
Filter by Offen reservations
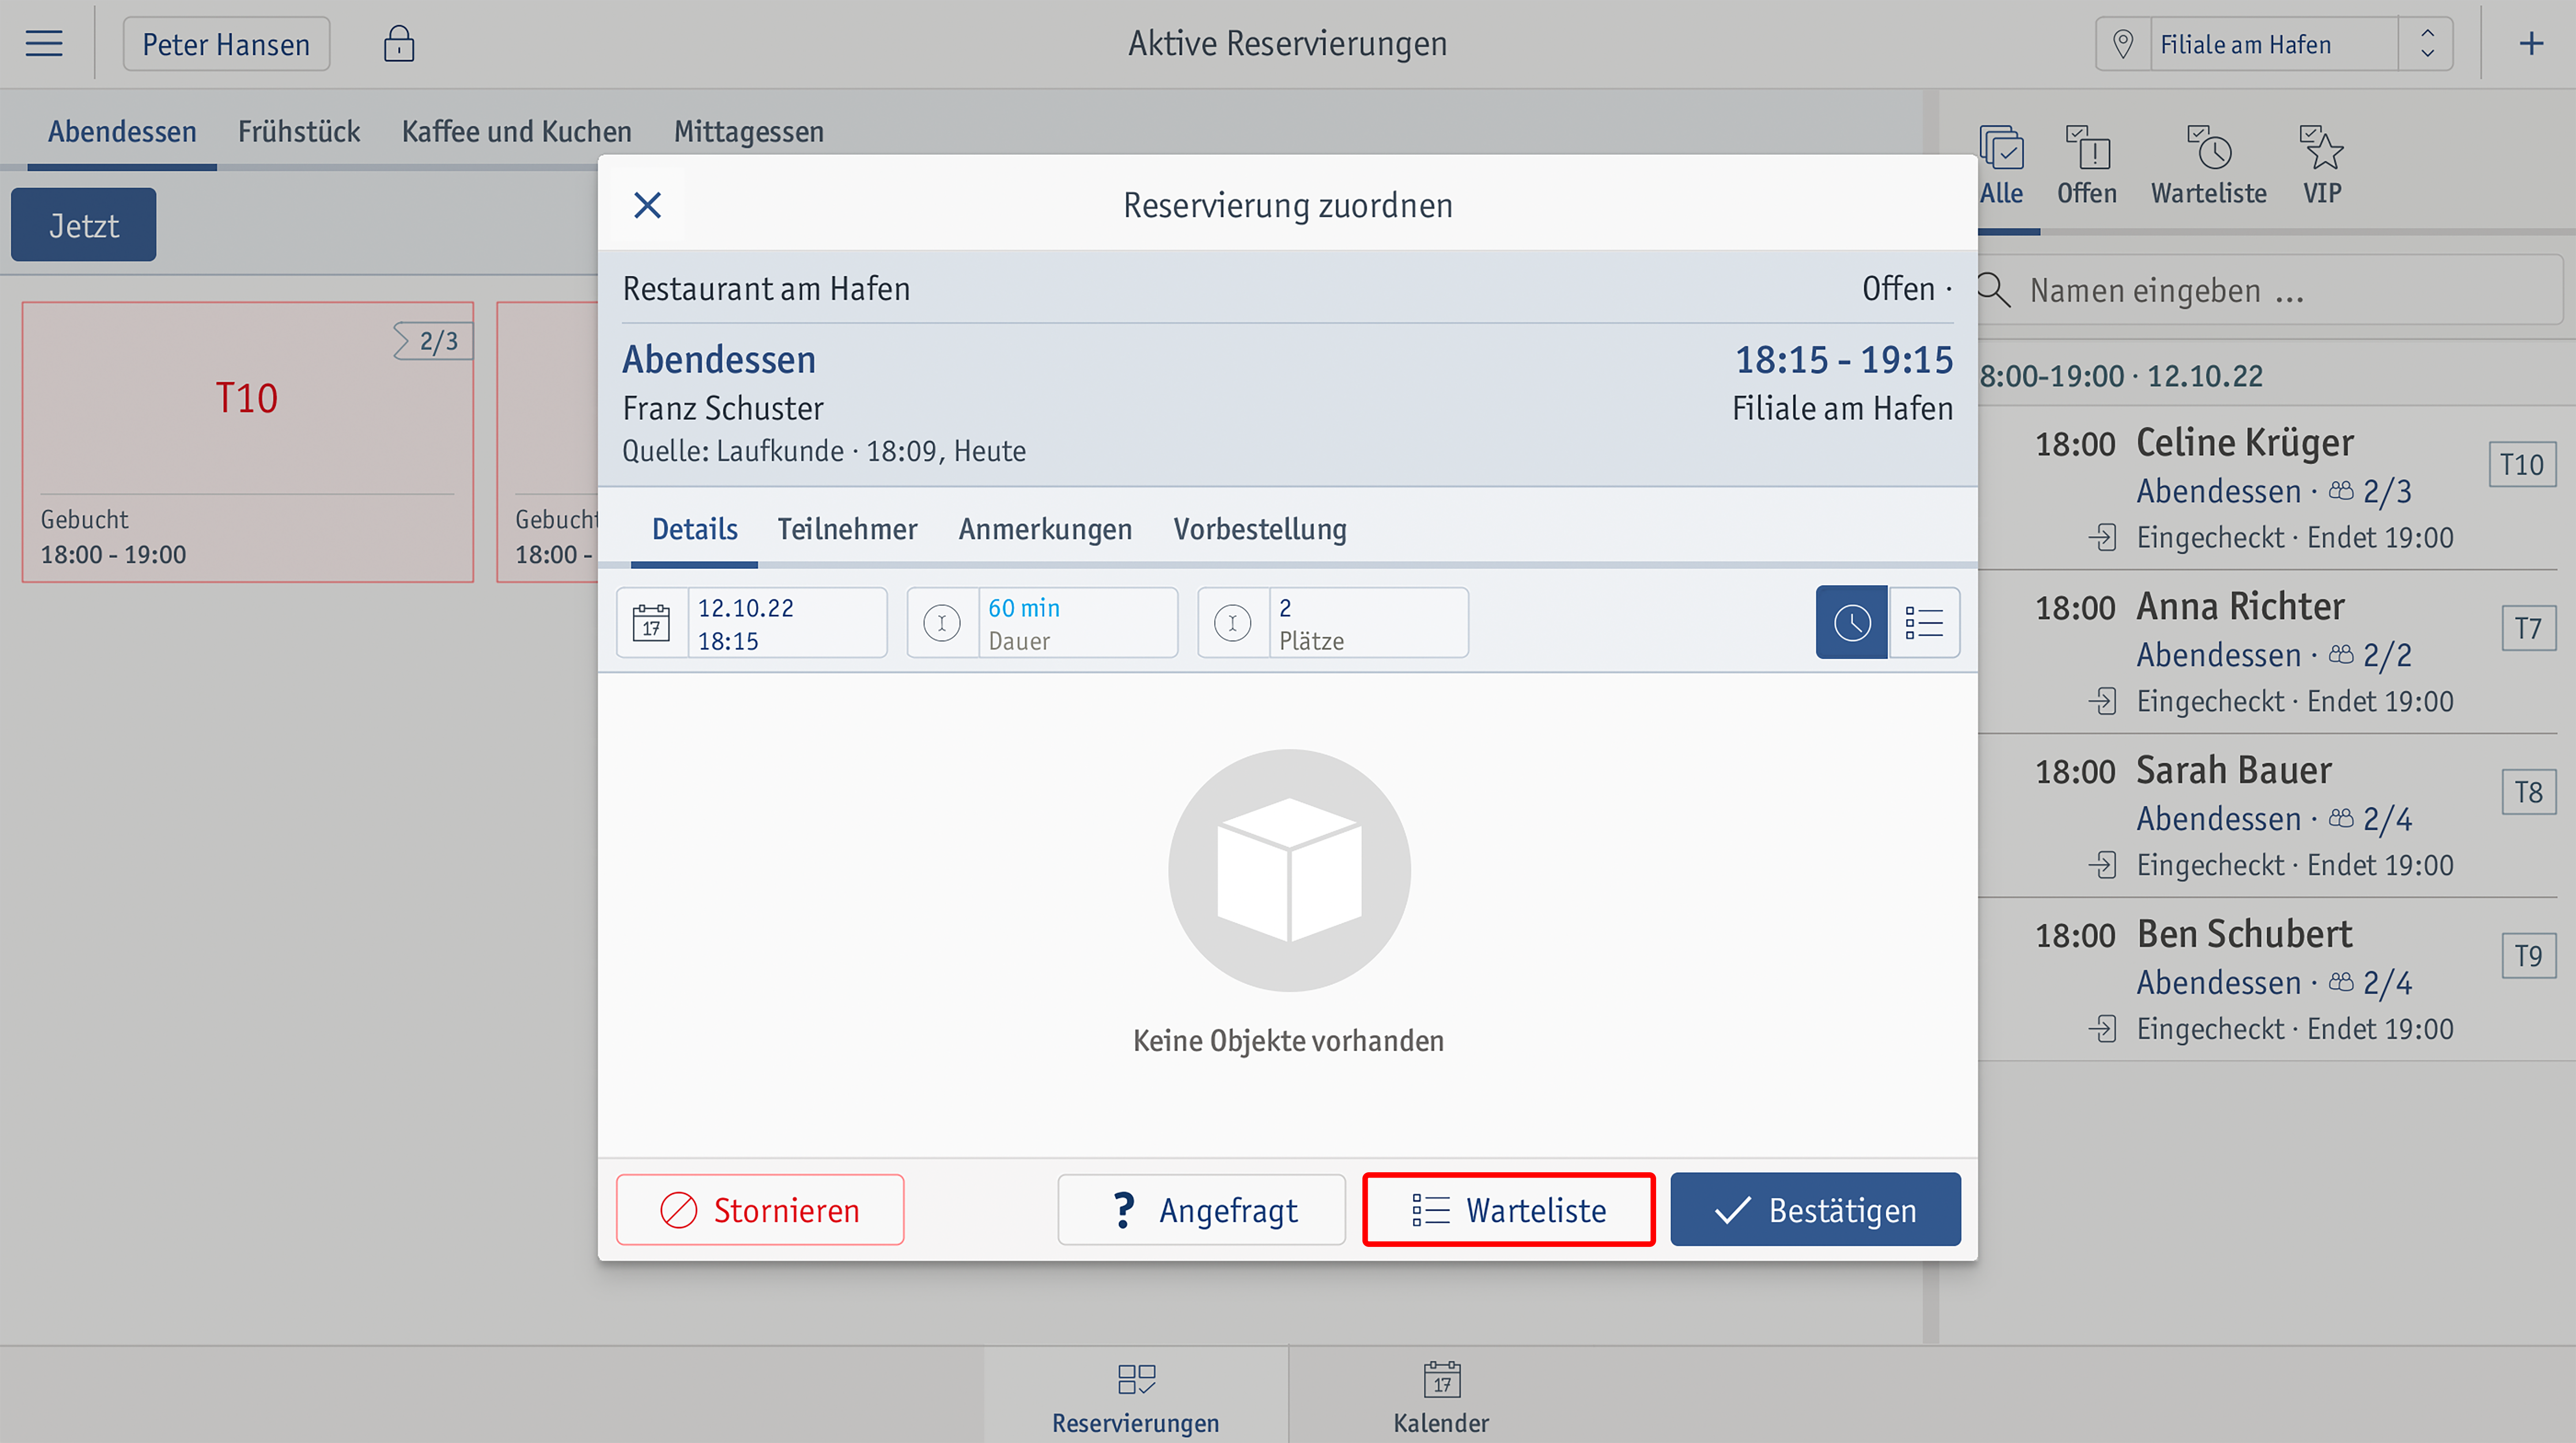pos(2087,166)
